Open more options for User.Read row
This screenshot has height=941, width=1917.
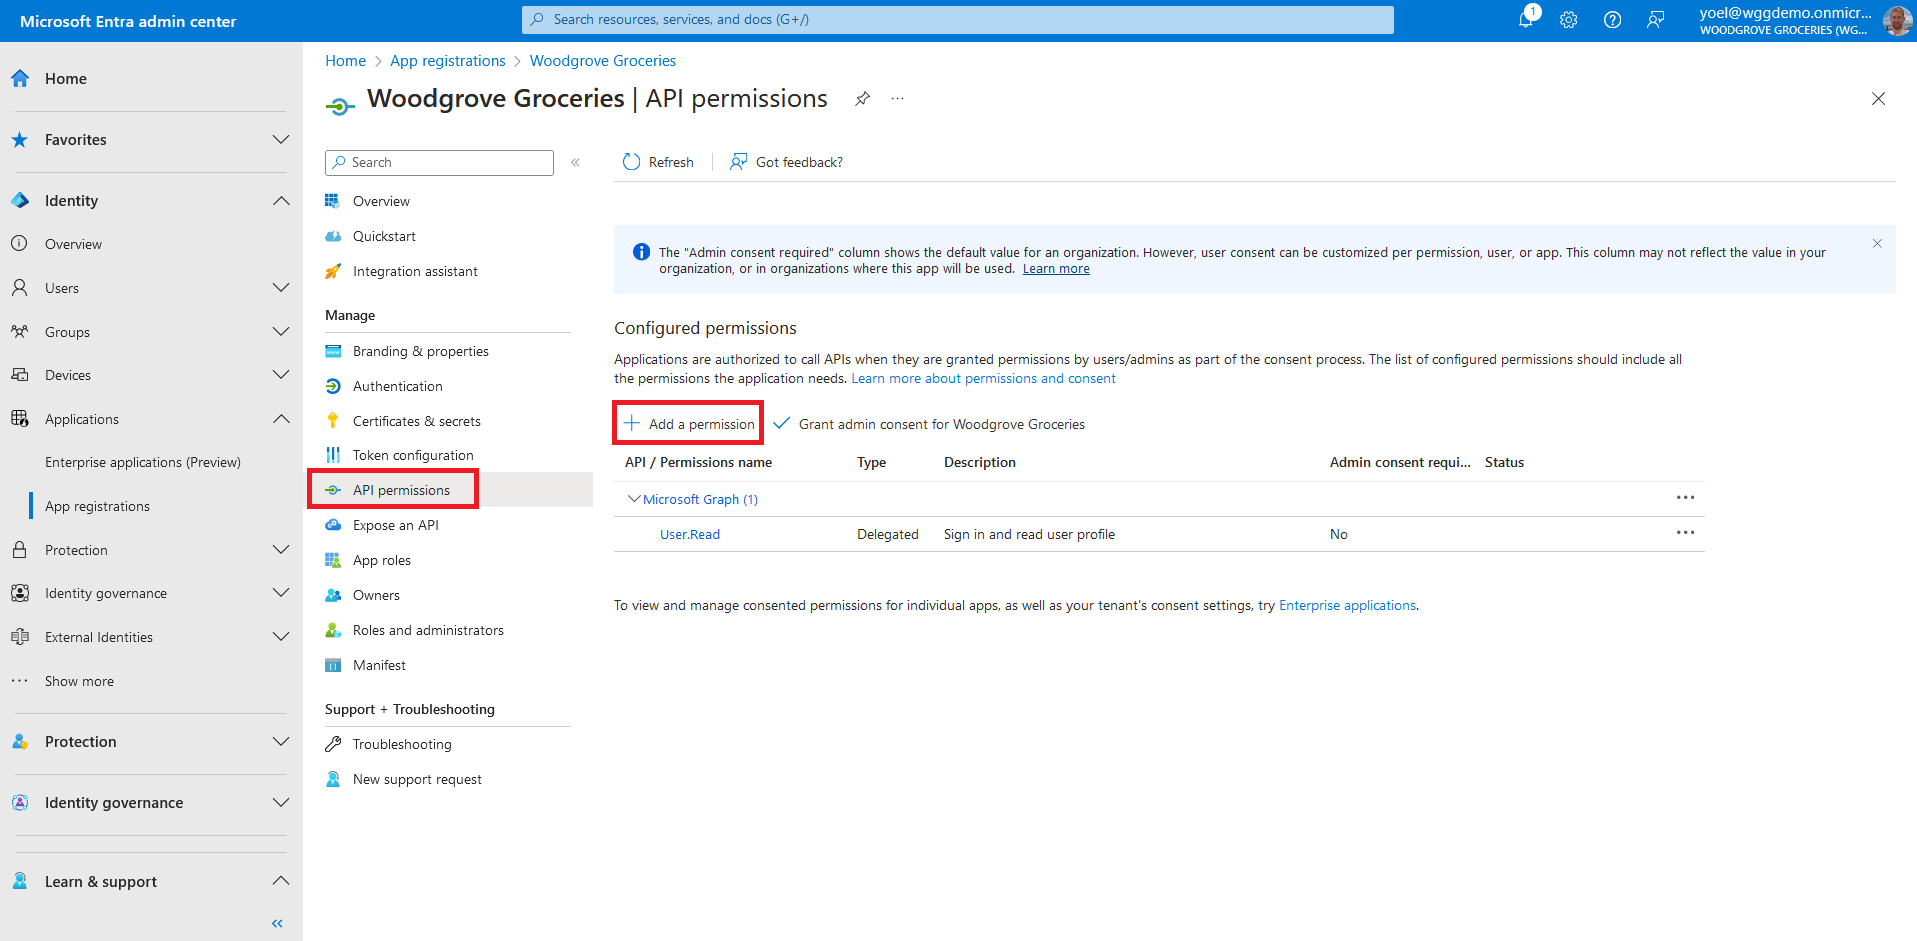pos(1685,533)
